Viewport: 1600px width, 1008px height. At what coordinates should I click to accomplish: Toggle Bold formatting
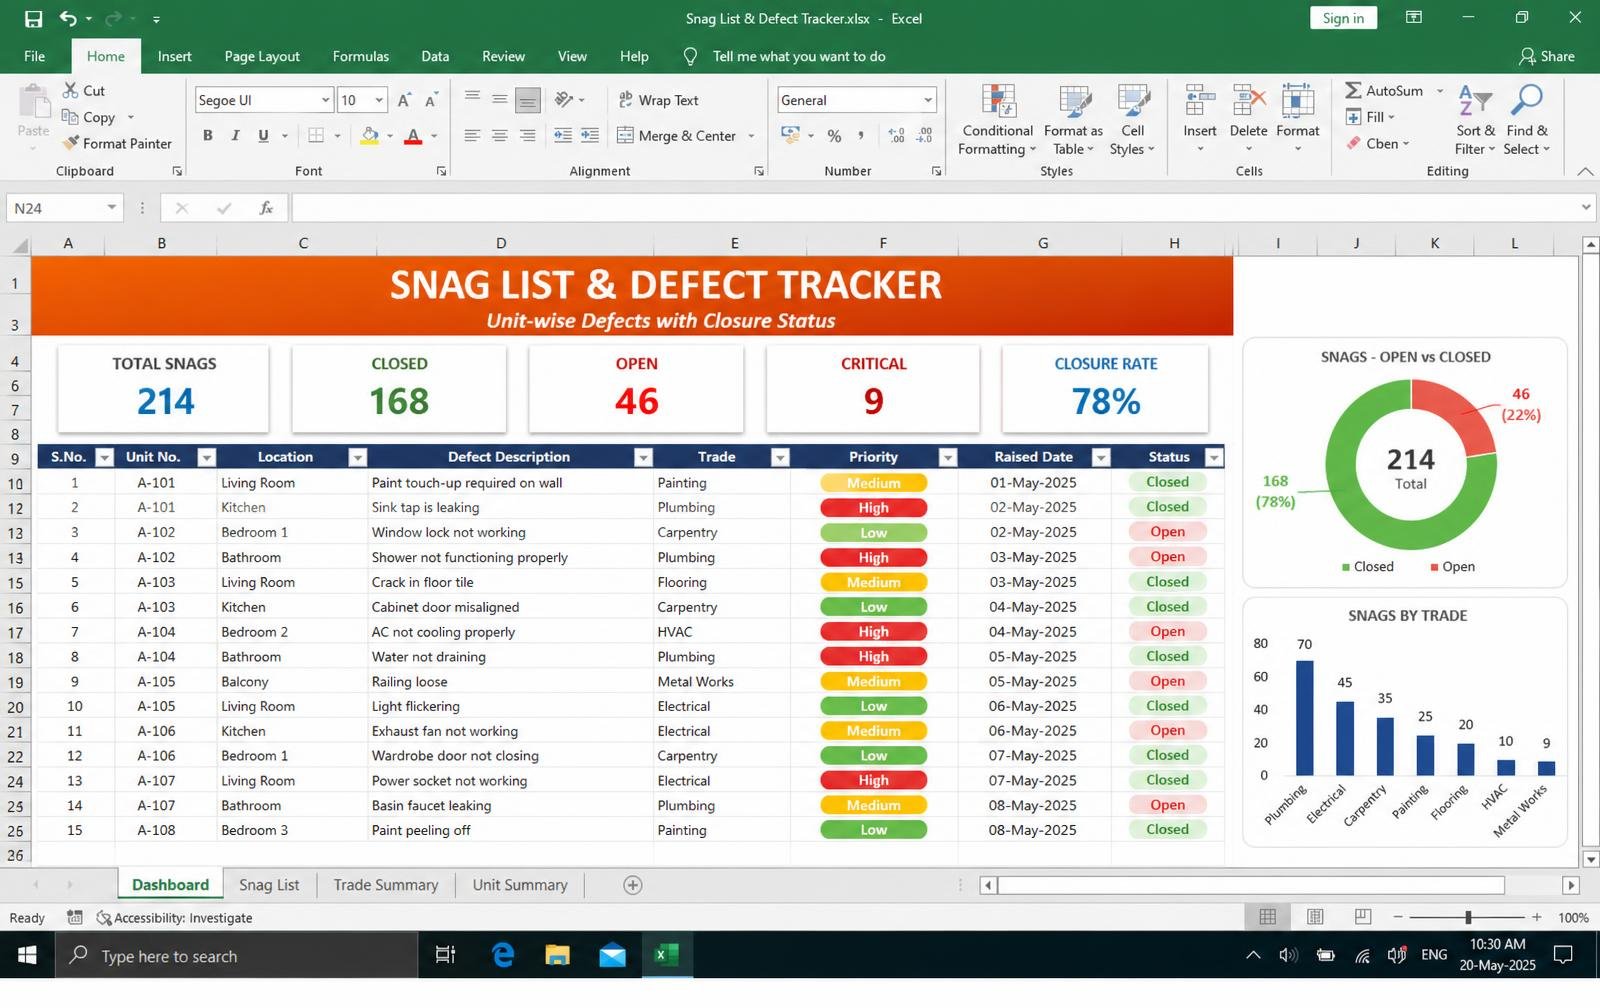[x=208, y=136]
